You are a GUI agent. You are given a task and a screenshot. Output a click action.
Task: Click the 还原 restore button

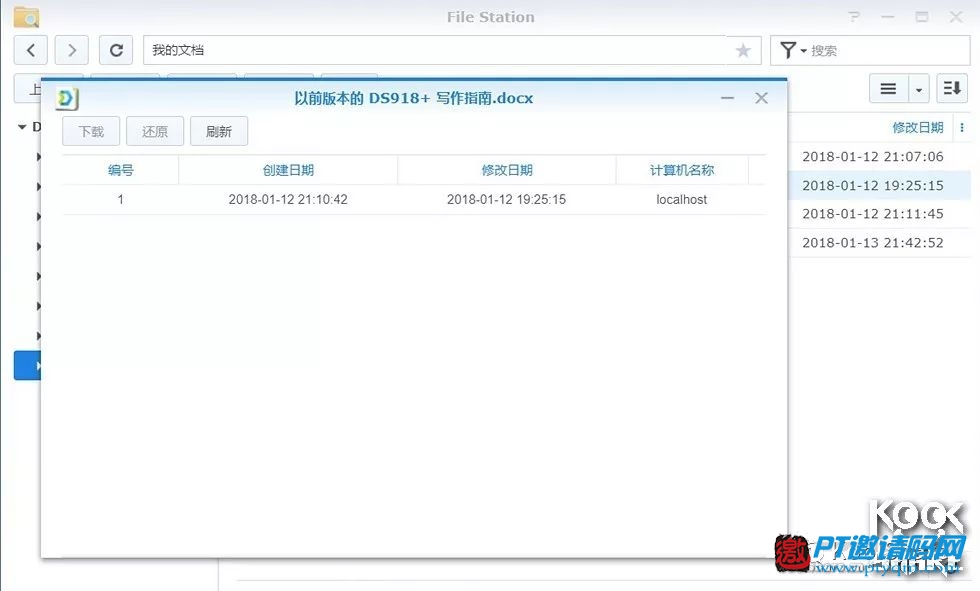(155, 131)
